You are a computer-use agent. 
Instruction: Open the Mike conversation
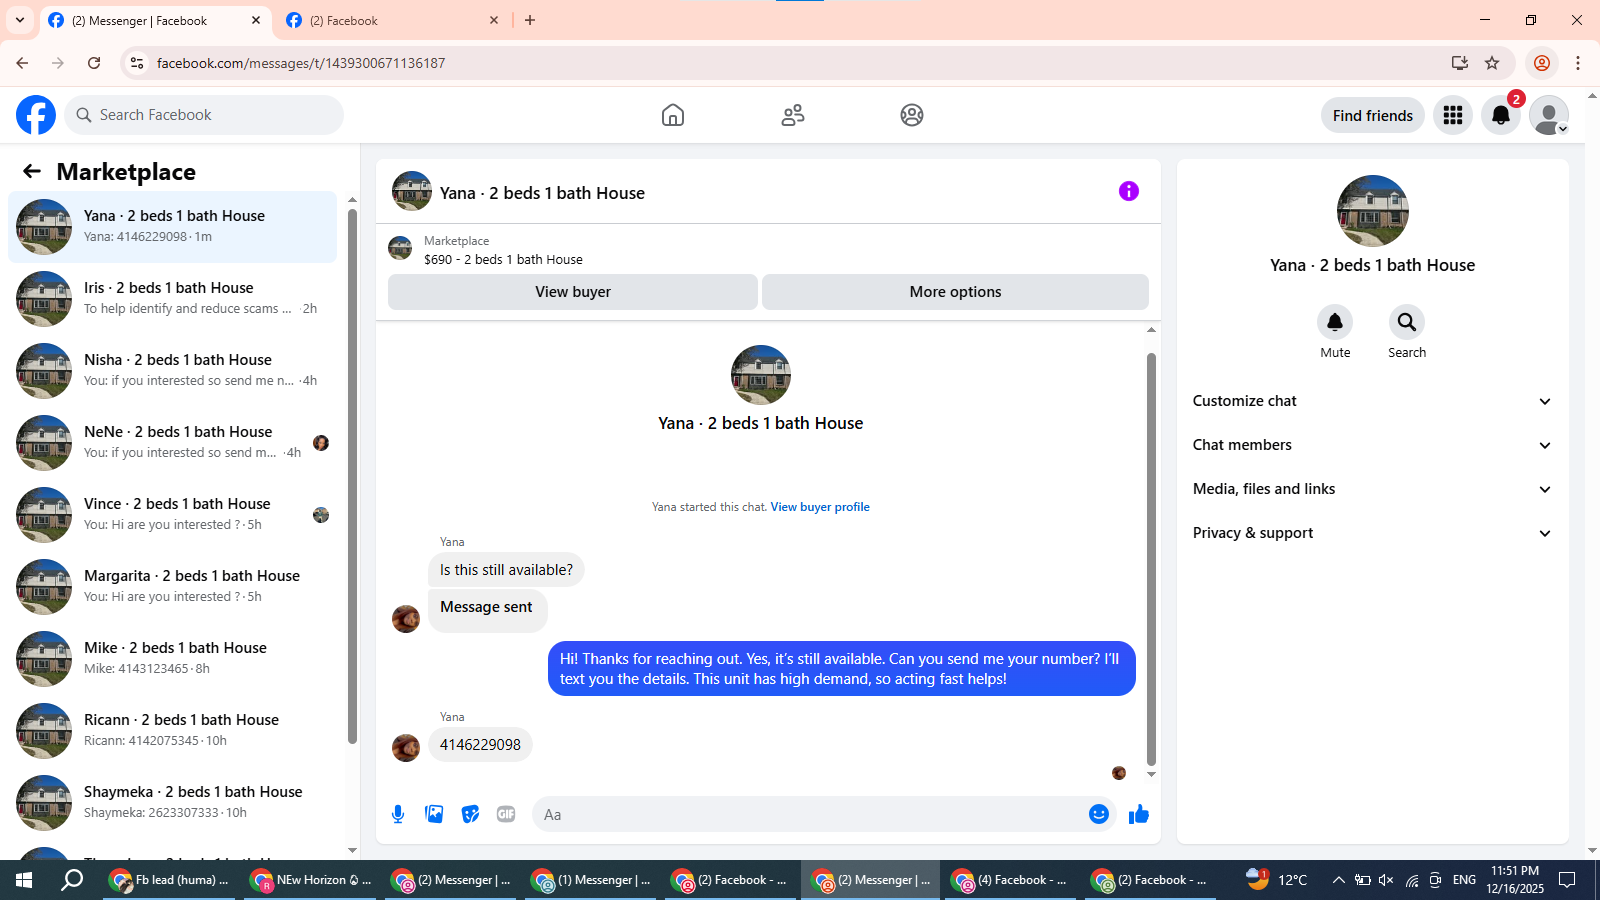[173, 659]
